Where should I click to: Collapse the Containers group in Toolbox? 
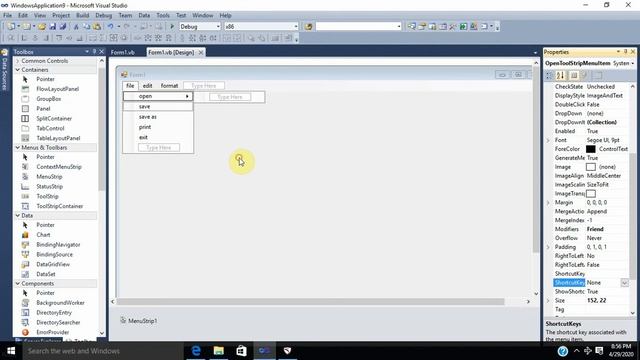(18, 70)
